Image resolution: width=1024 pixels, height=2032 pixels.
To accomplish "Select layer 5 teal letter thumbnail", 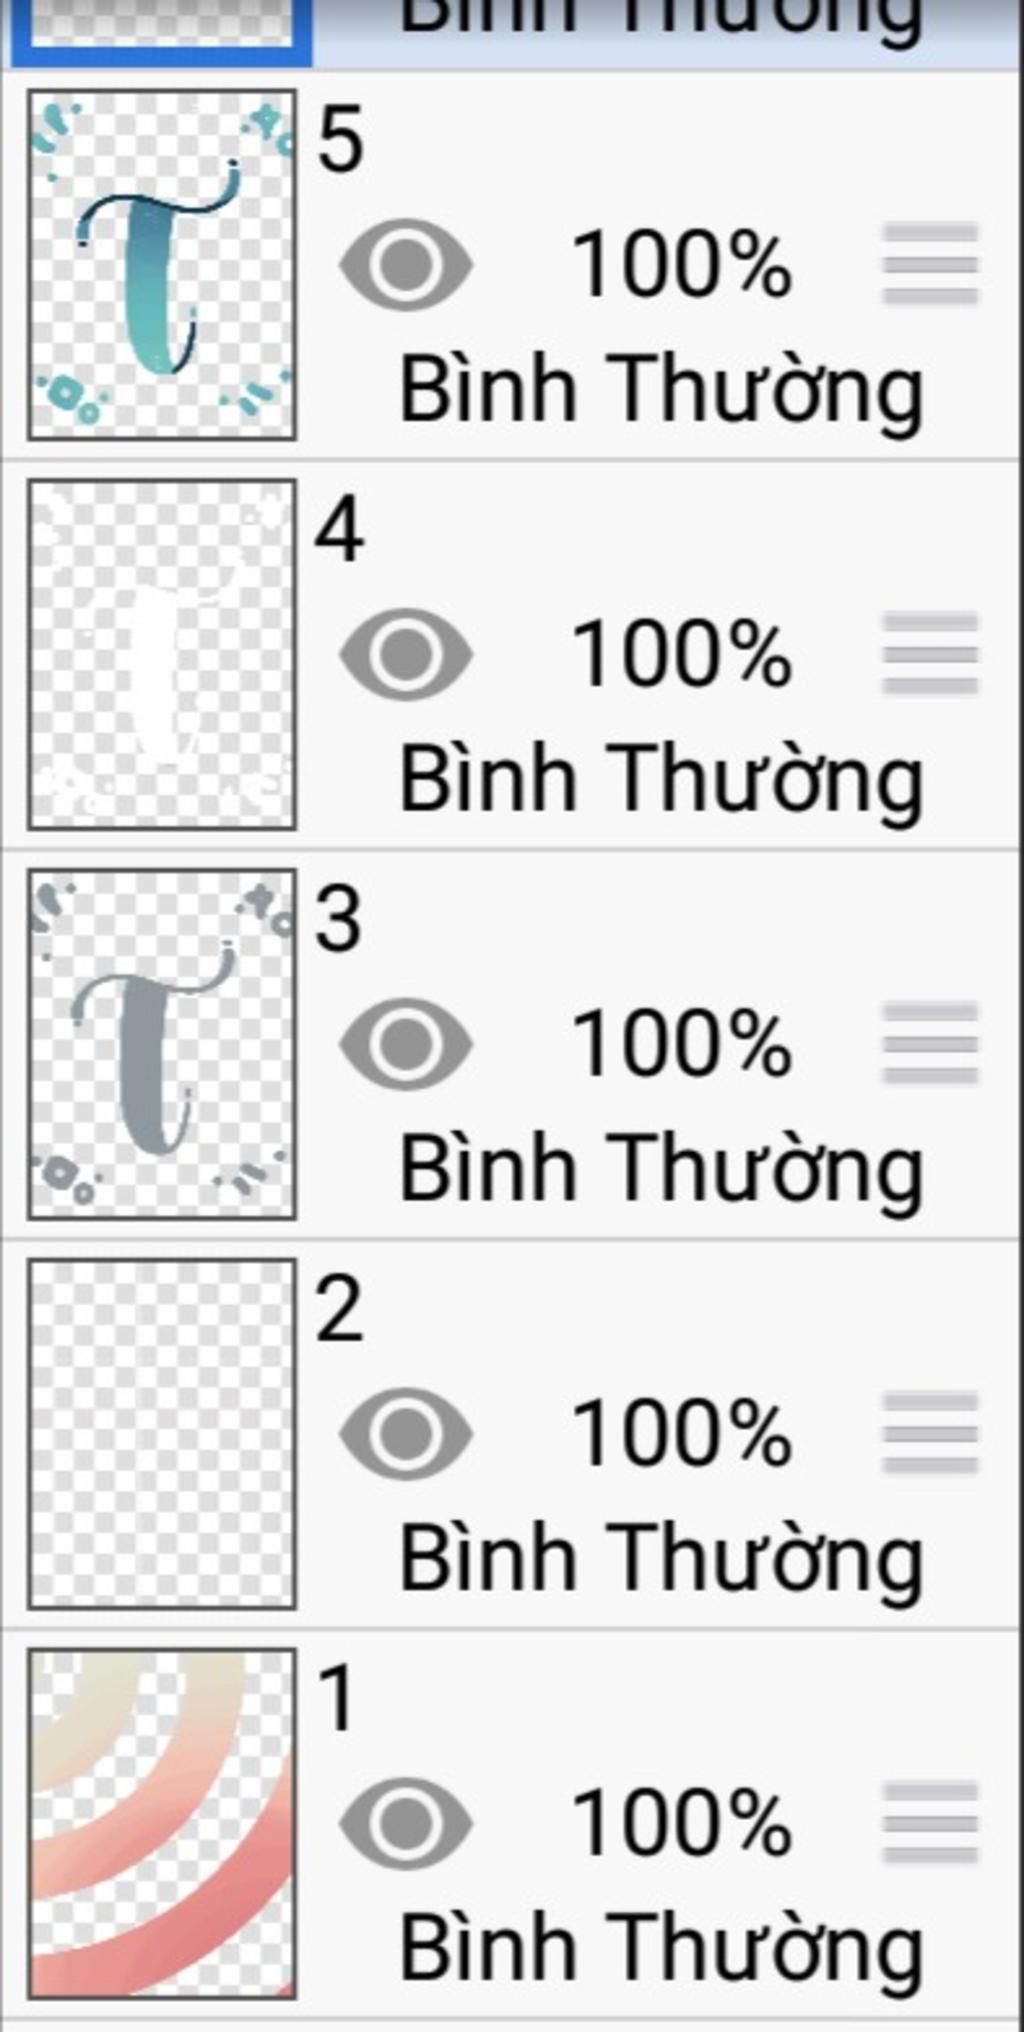I will tap(162, 265).
